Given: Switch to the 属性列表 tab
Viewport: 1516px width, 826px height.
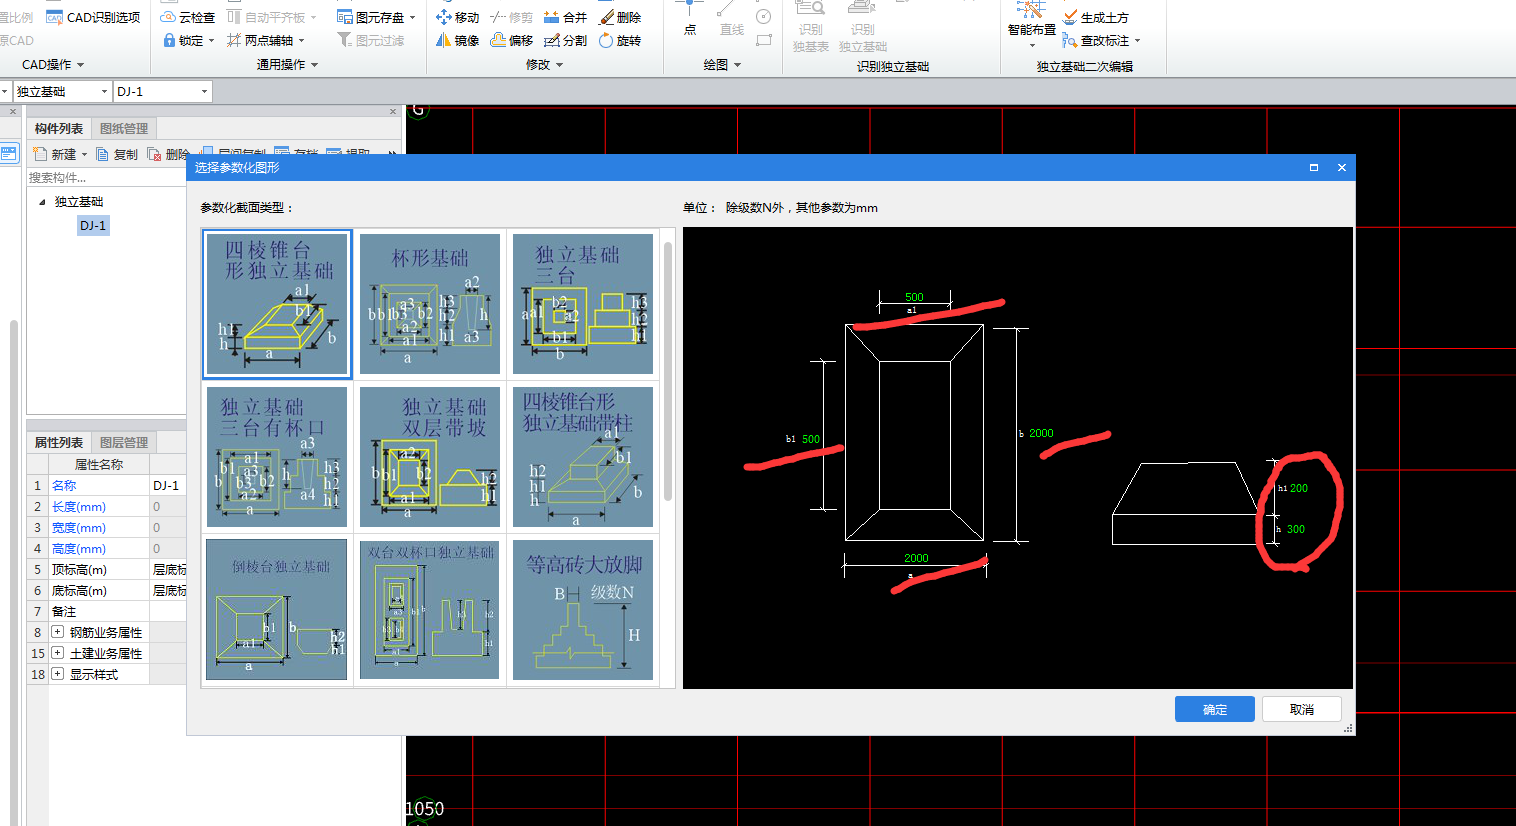Looking at the screenshot, I should click(x=59, y=442).
